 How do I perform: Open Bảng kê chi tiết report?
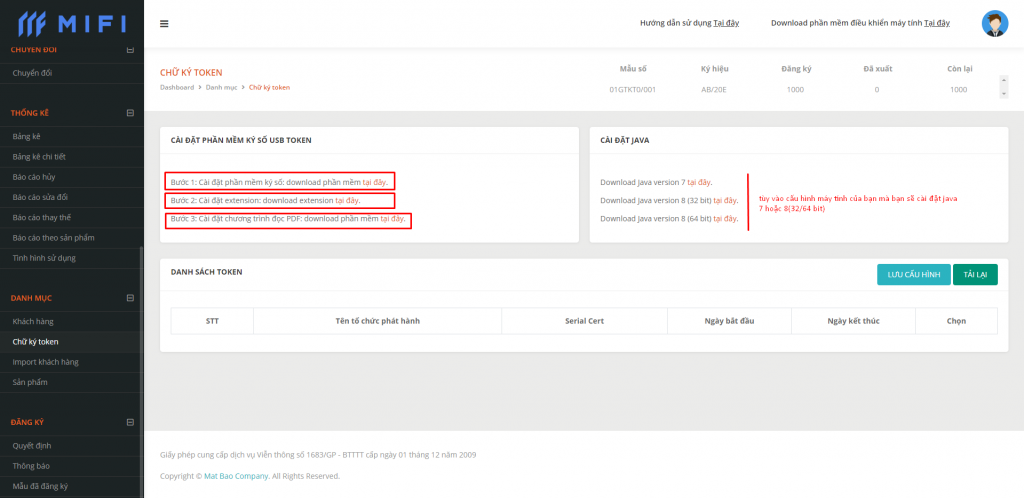(x=39, y=157)
